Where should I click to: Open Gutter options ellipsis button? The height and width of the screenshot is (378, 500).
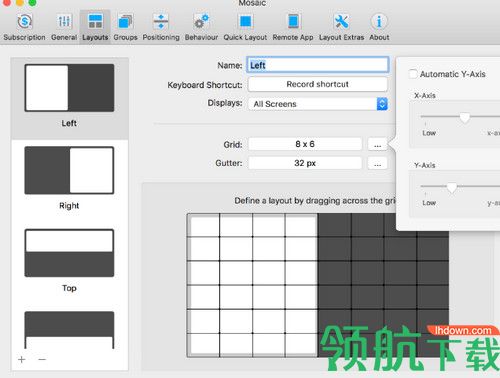tap(377, 163)
